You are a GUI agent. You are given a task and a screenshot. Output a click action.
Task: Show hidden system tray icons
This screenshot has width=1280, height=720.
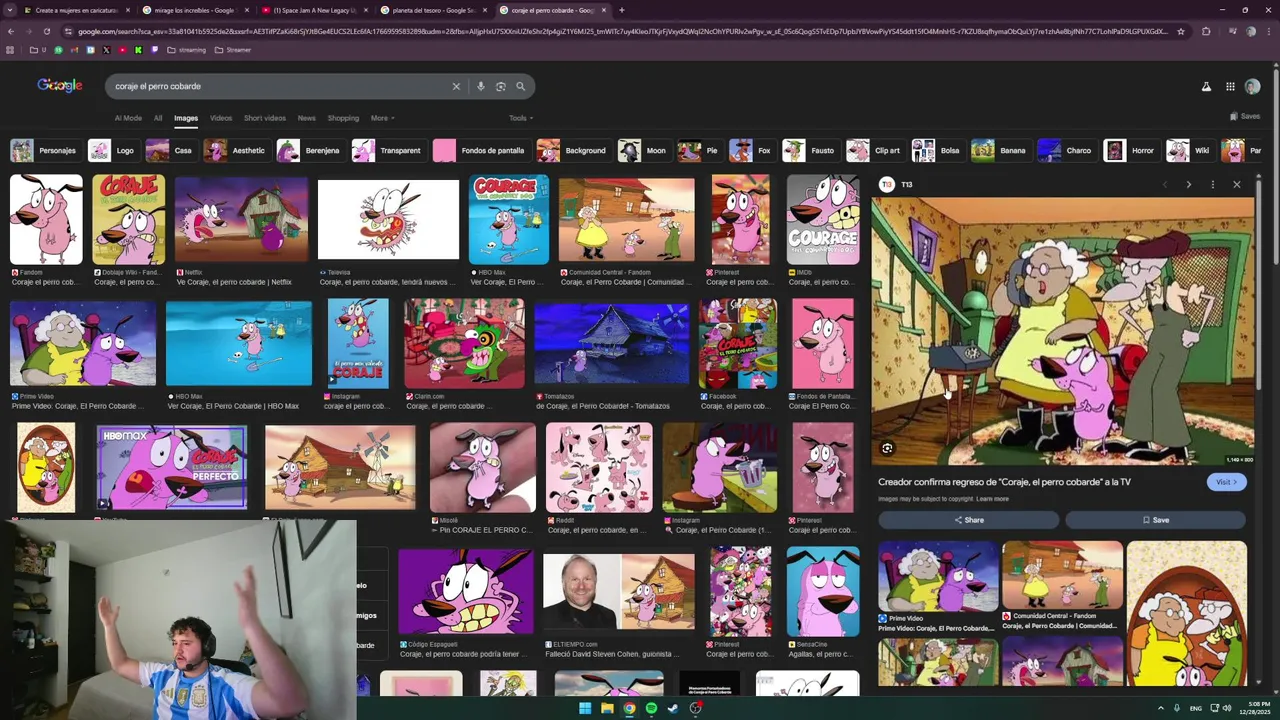point(1161,708)
